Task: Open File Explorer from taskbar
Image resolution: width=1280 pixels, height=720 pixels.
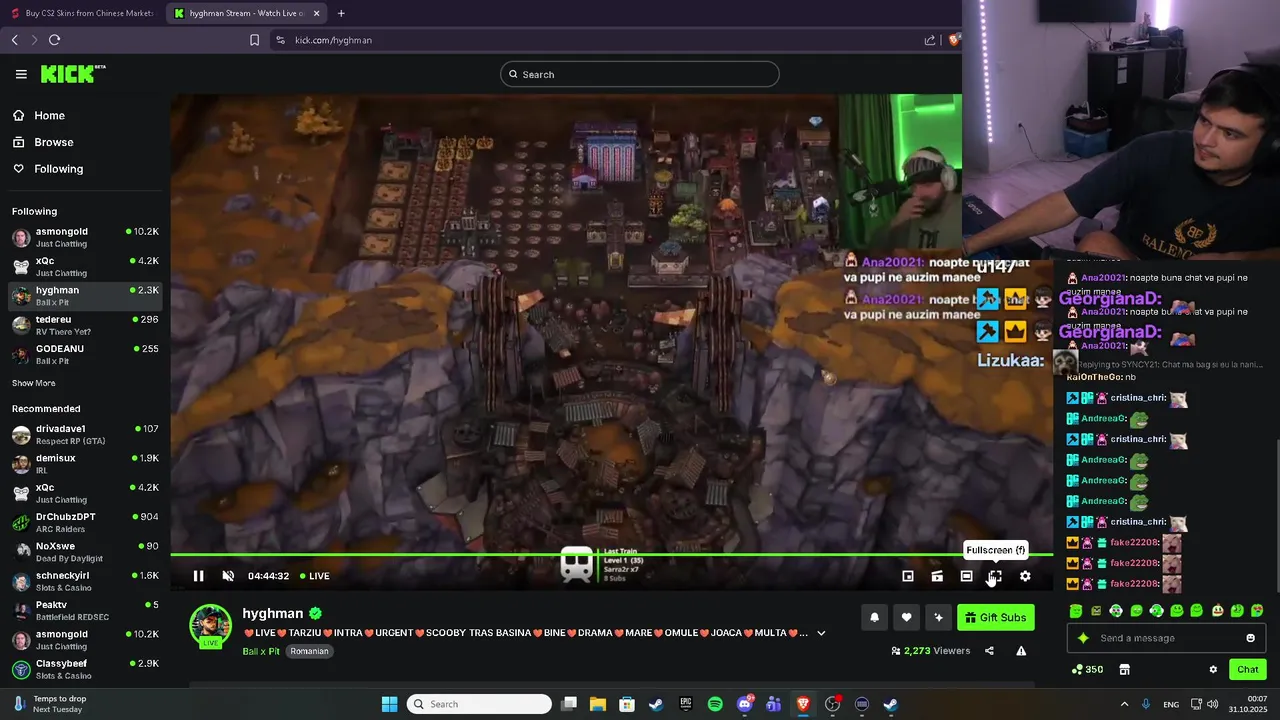Action: tap(598, 704)
